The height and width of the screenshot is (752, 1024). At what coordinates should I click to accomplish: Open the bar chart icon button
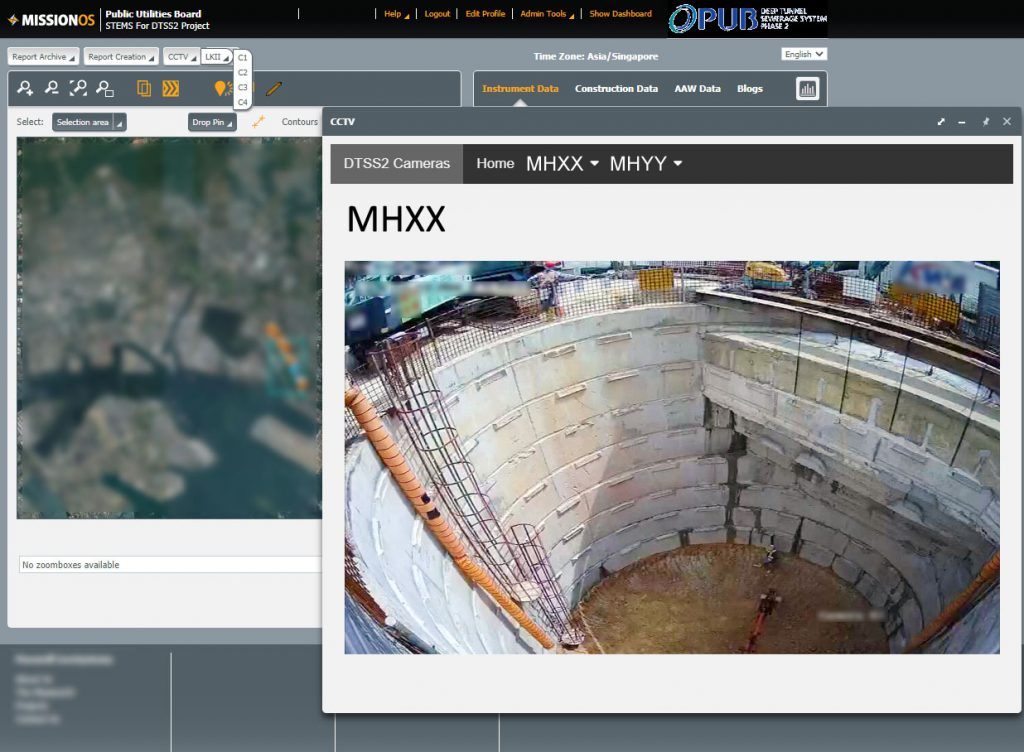[807, 89]
